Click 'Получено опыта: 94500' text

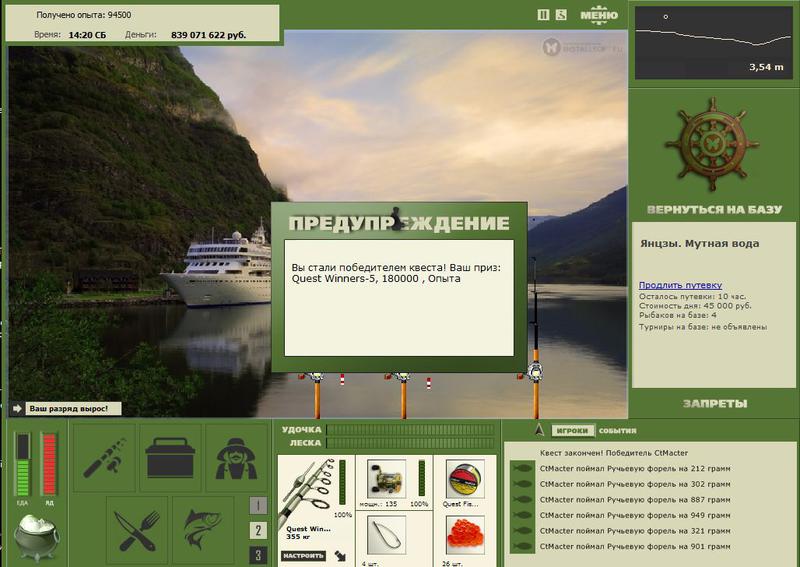tap(84, 15)
